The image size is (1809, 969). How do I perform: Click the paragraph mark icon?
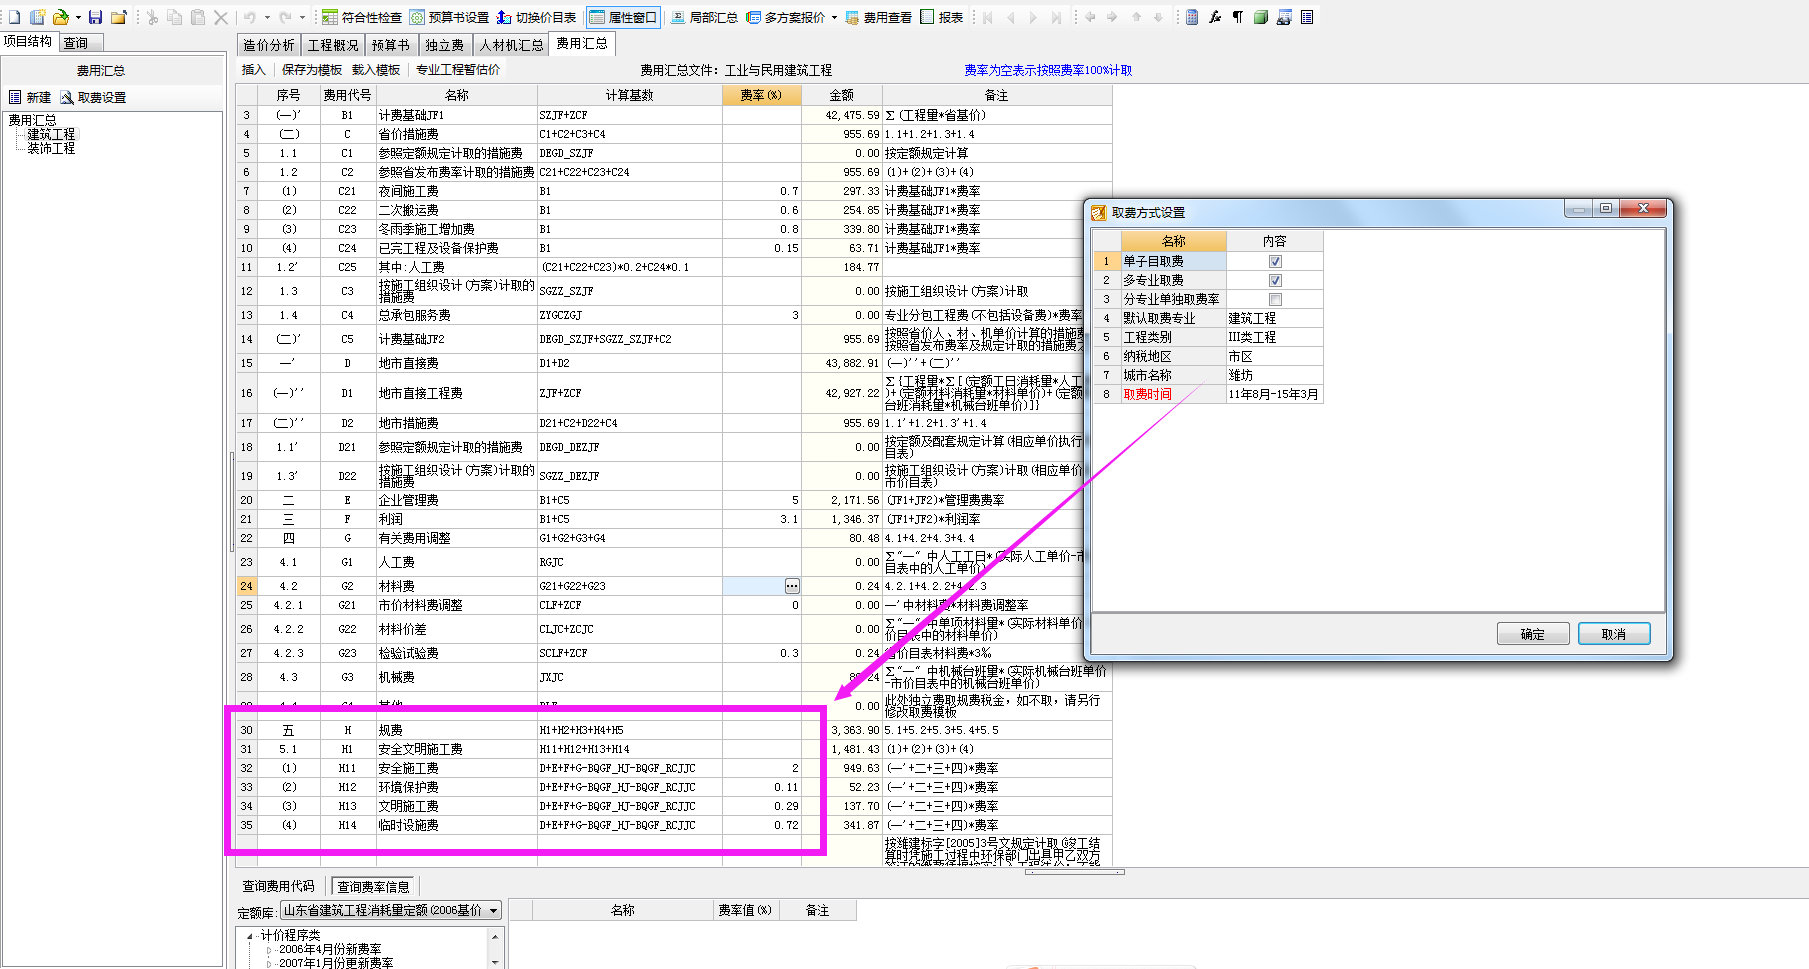(x=1238, y=17)
